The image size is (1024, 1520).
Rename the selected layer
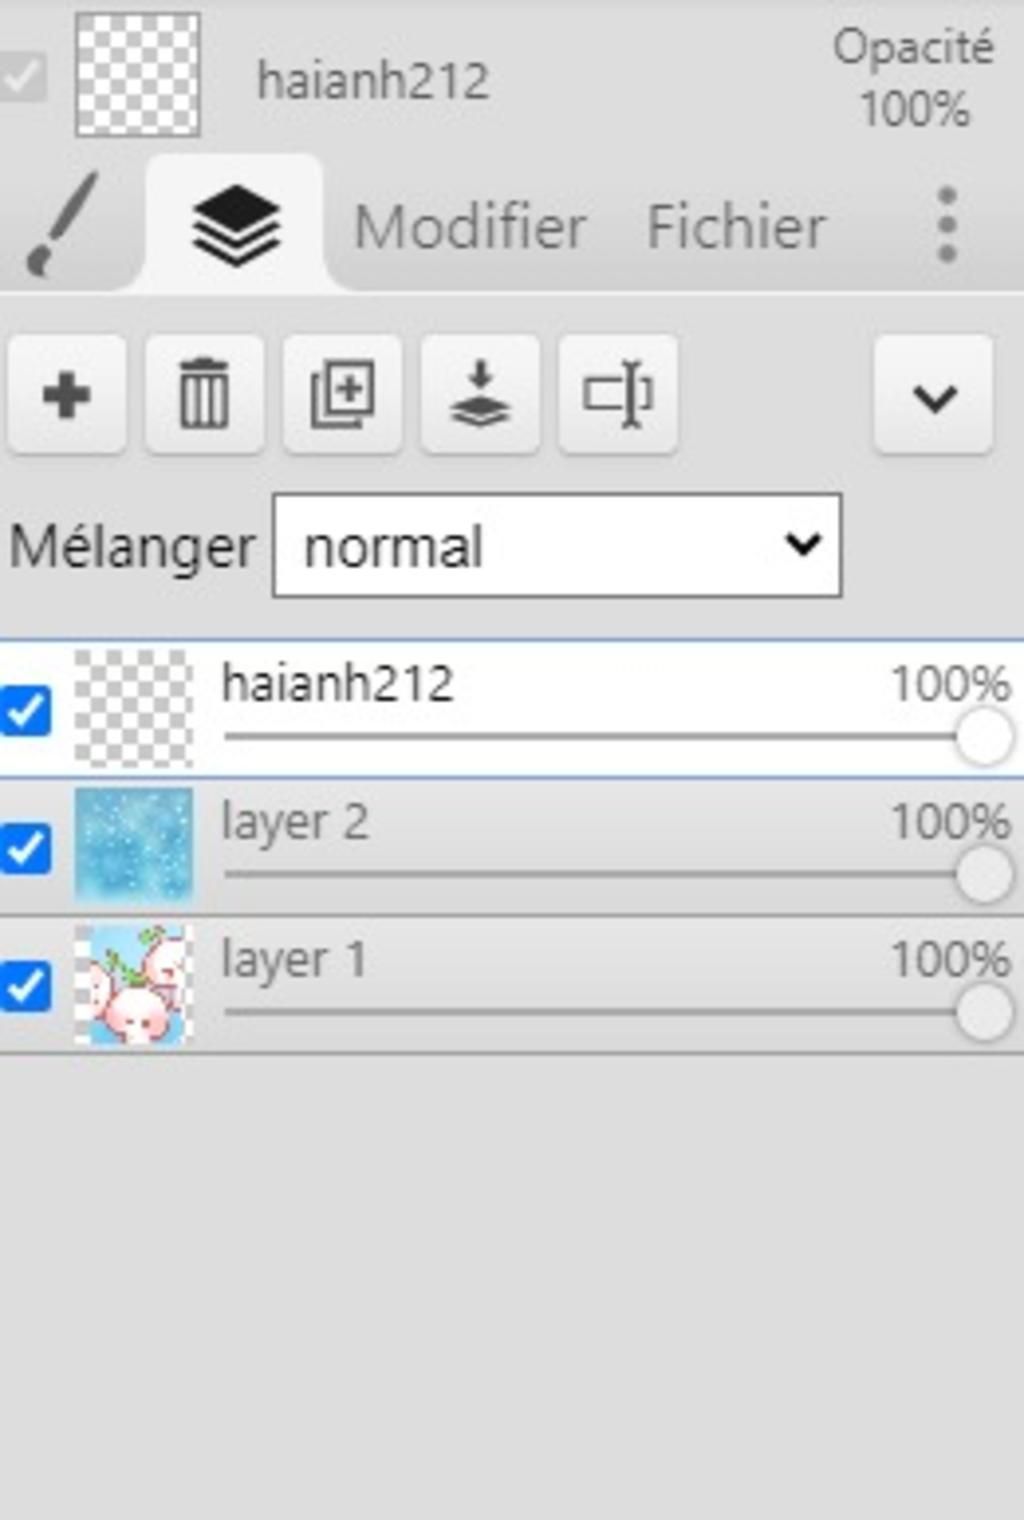(618, 395)
